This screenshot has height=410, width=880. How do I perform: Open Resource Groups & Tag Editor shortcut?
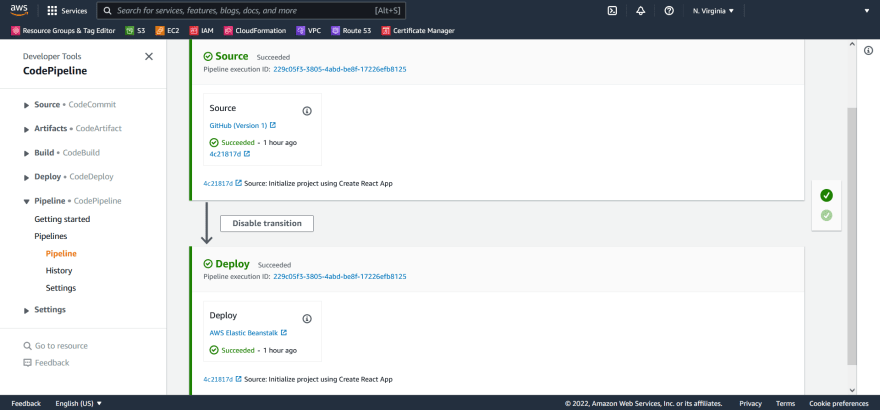point(63,31)
